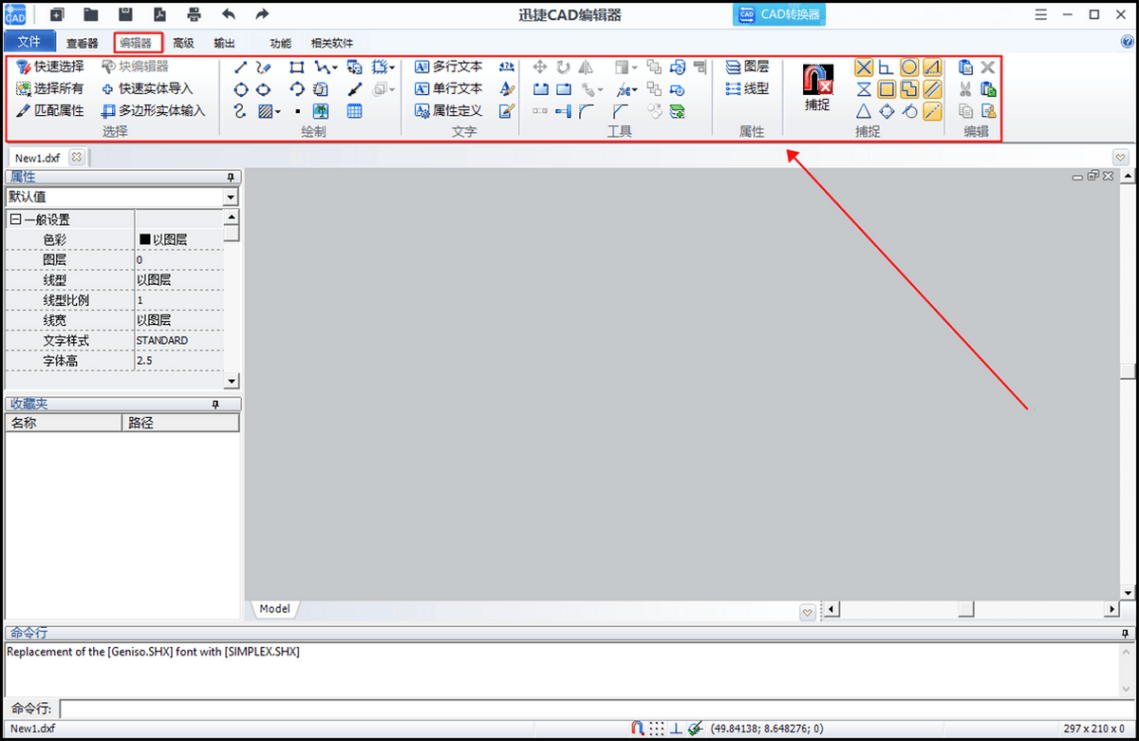Switch to the 查看器 tab
Screen dimensions: 1139x741
click(82, 43)
